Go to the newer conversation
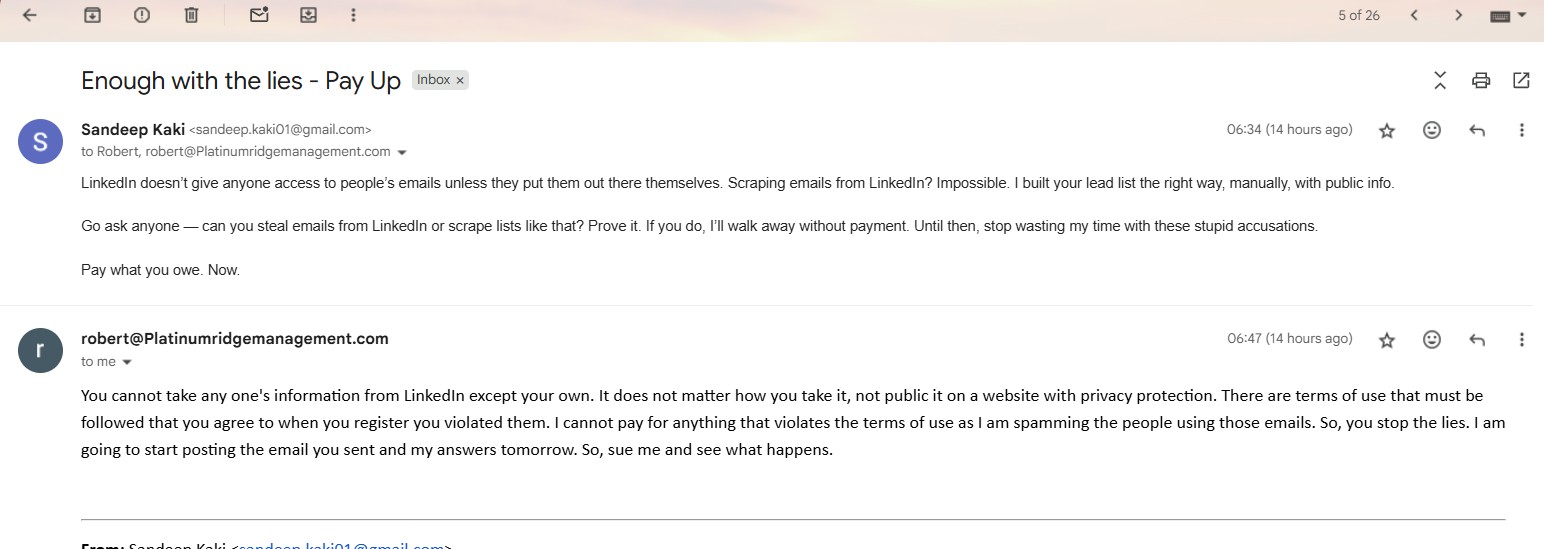1544x549 pixels. pyautogui.click(x=1414, y=15)
